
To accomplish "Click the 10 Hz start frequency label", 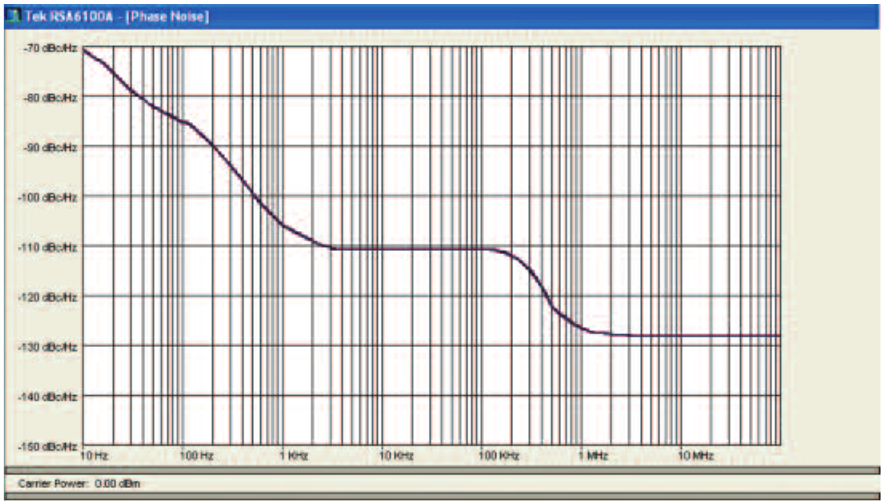I will click(94, 456).
